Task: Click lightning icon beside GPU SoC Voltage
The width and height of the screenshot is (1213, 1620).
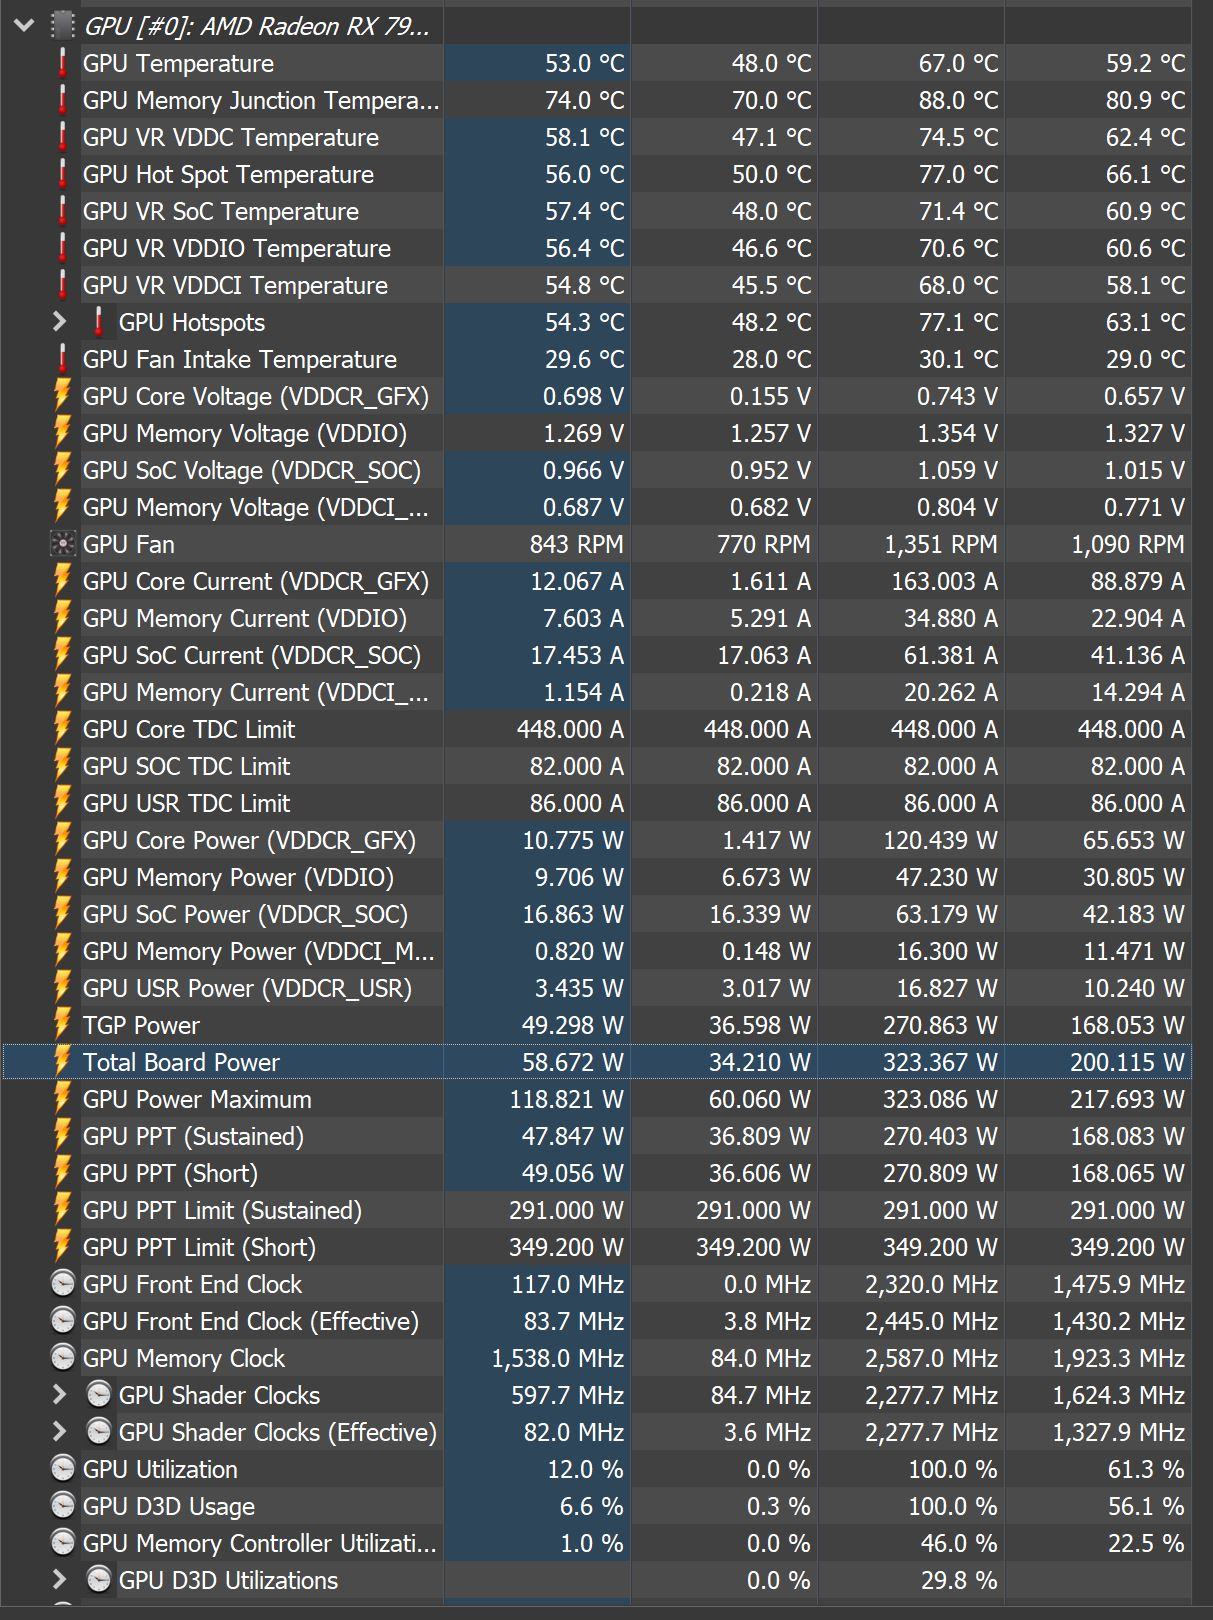Action: (x=62, y=470)
